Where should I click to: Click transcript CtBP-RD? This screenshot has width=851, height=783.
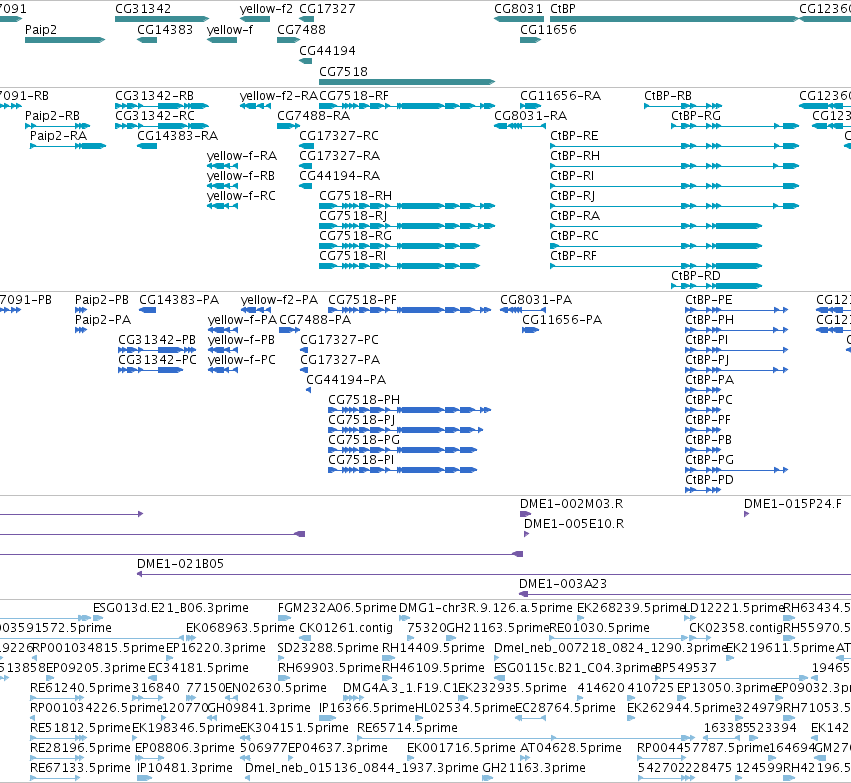(716, 286)
